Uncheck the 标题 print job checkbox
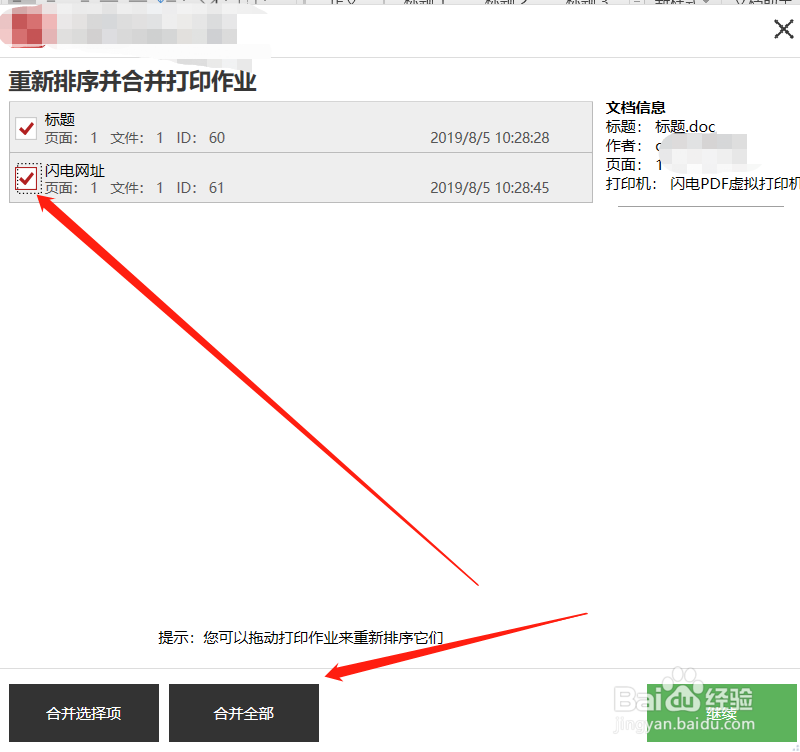The height and width of the screenshot is (752, 800). pyautogui.click(x=26, y=128)
